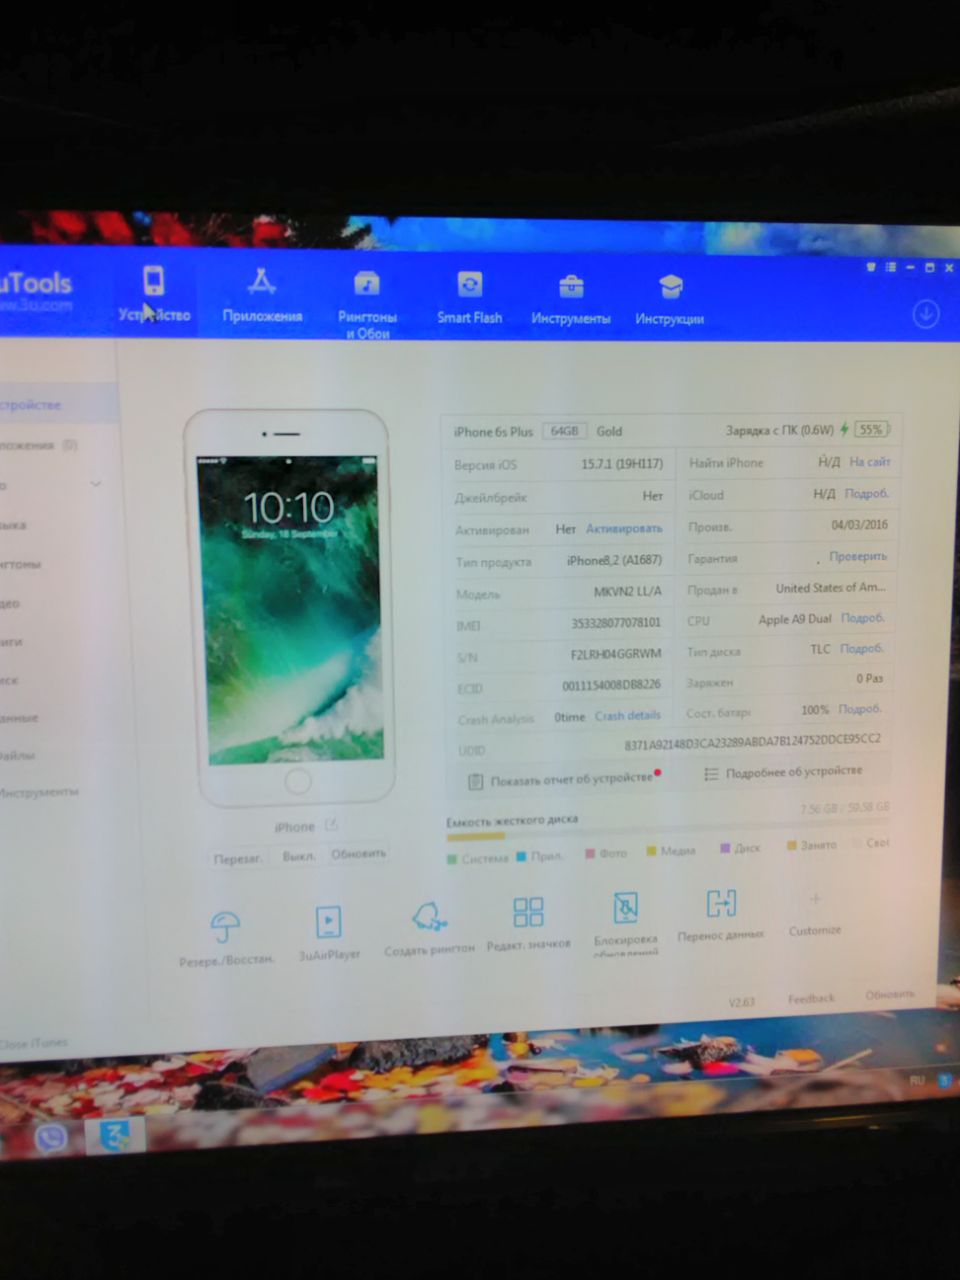The height and width of the screenshot is (1280, 960).
Task: Open the Рингтоны и Обои tab
Action: click(x=367, y=305)
